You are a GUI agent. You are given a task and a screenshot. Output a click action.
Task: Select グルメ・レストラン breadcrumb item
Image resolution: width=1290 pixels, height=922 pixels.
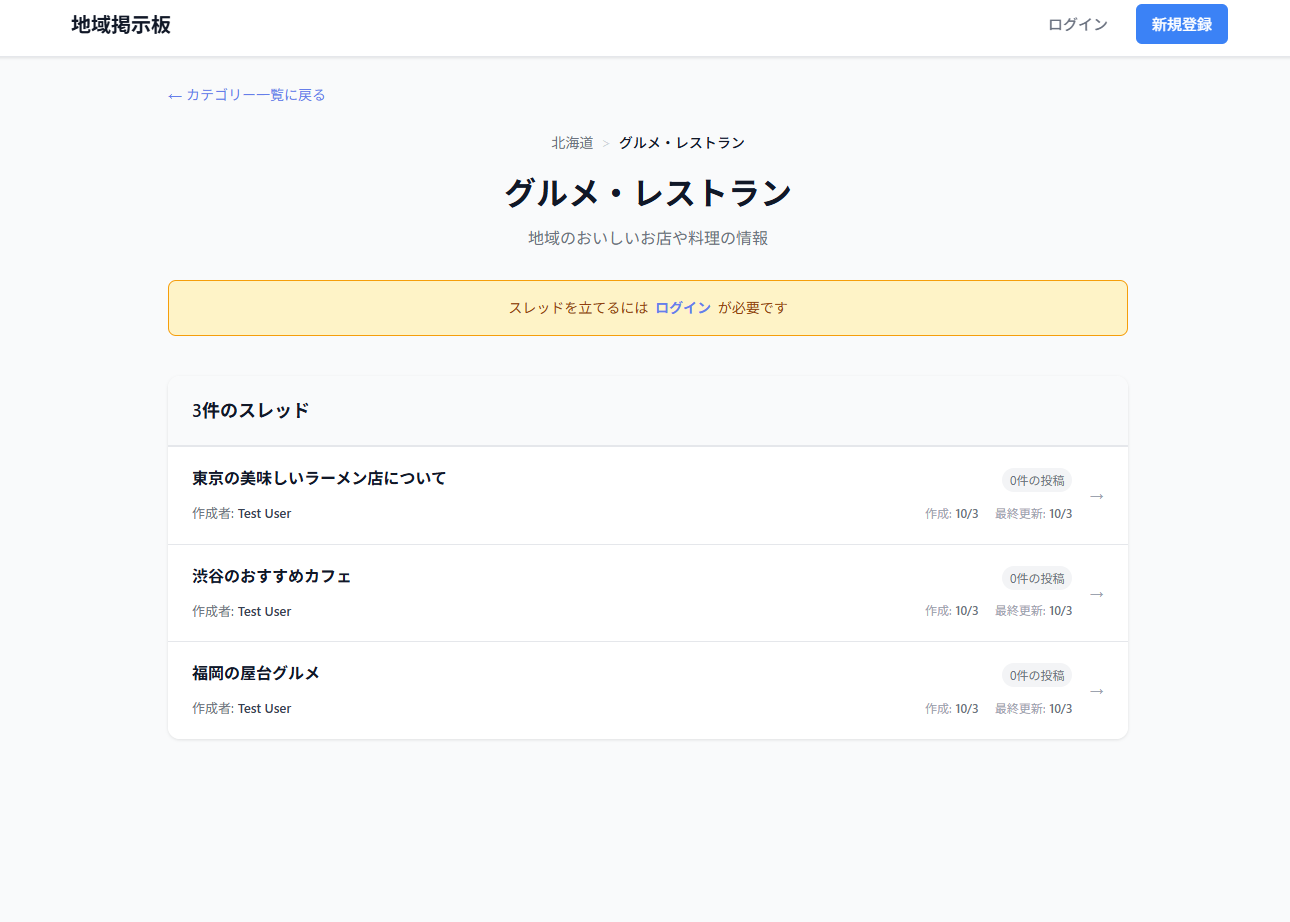tap(681, 143)
